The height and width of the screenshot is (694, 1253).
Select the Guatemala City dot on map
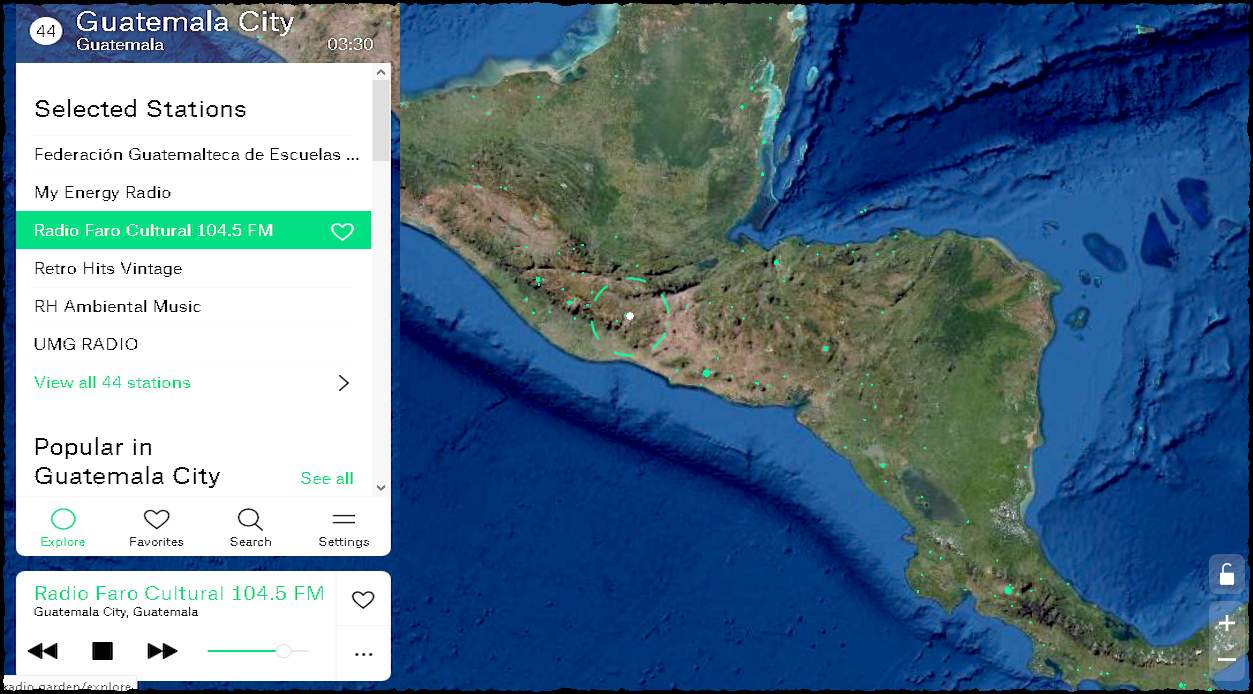(629, 316)
